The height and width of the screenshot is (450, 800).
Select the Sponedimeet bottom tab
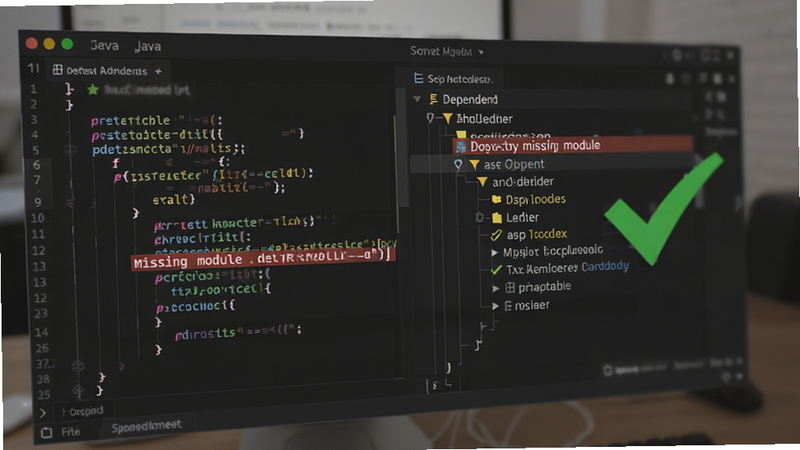coord(146,426)
